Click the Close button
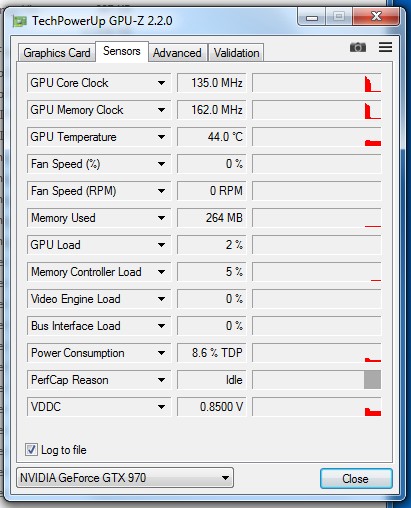The image size is (411, 508). coord(356,479)
